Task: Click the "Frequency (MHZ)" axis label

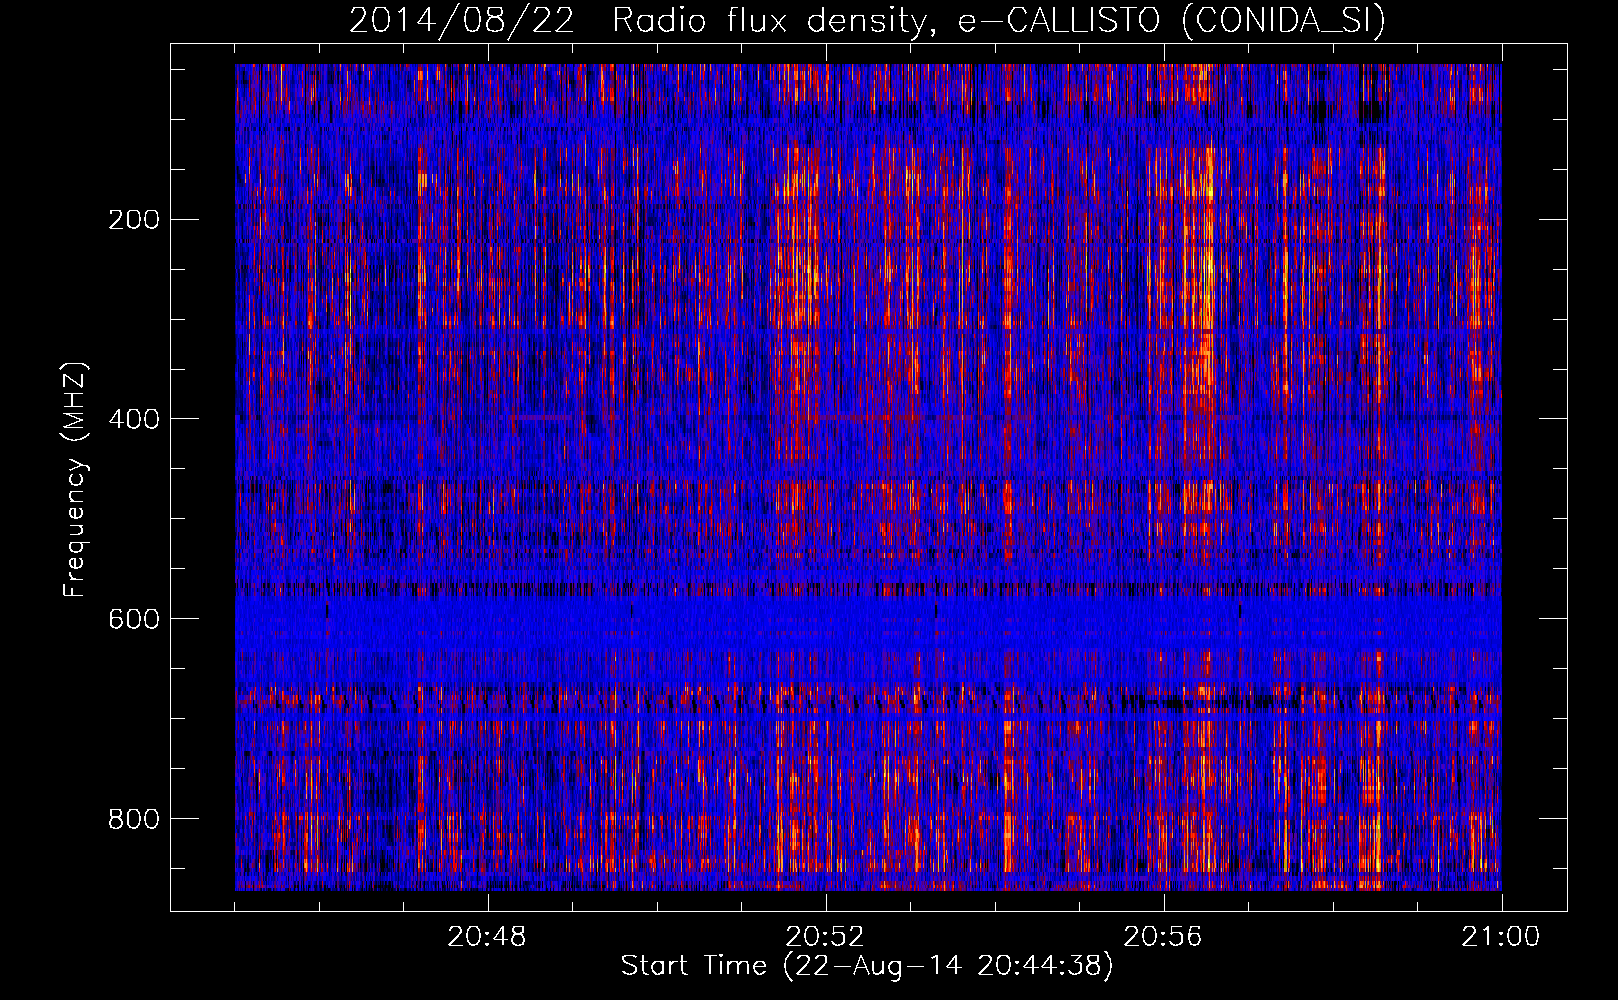Action: tap(75, 479)
